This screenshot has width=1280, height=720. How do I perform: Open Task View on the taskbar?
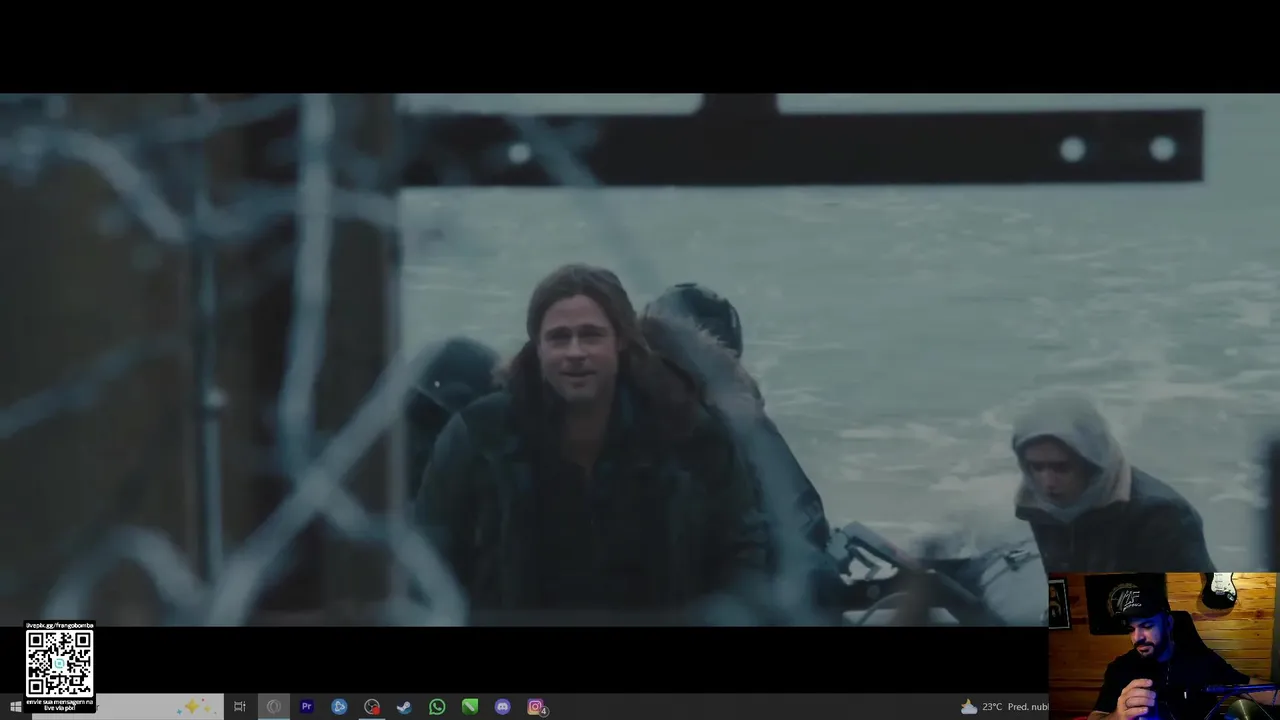pos(240,707)
